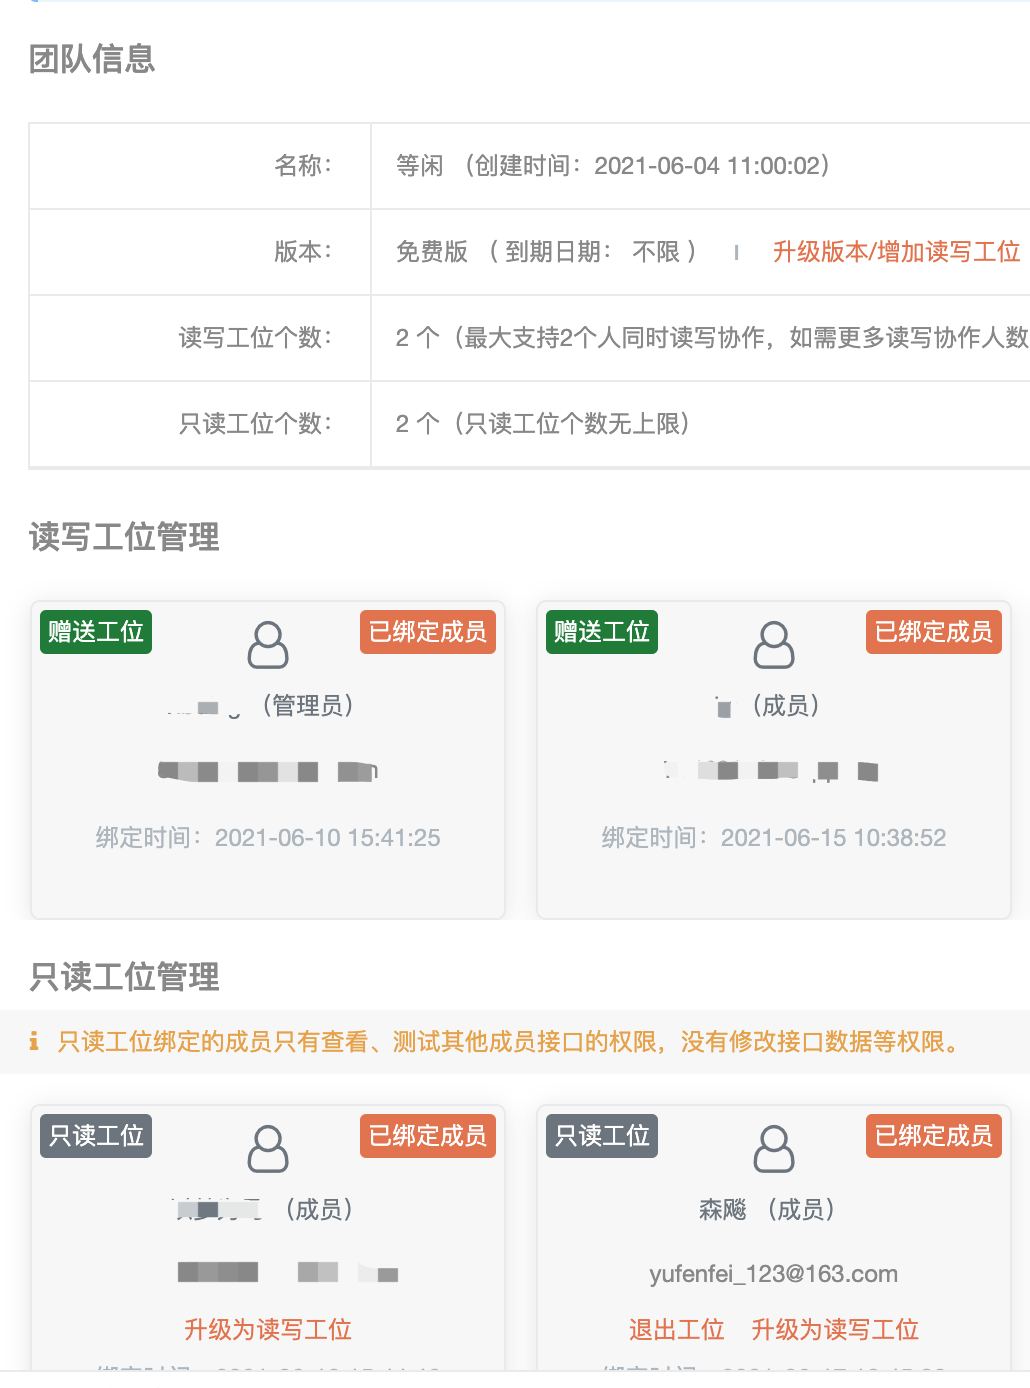Screen dimensions: 1030x1388
Task: Click the 只读工位 tag on the 森飚 card
Action: pyautogui.click(x=602, y=1136)
